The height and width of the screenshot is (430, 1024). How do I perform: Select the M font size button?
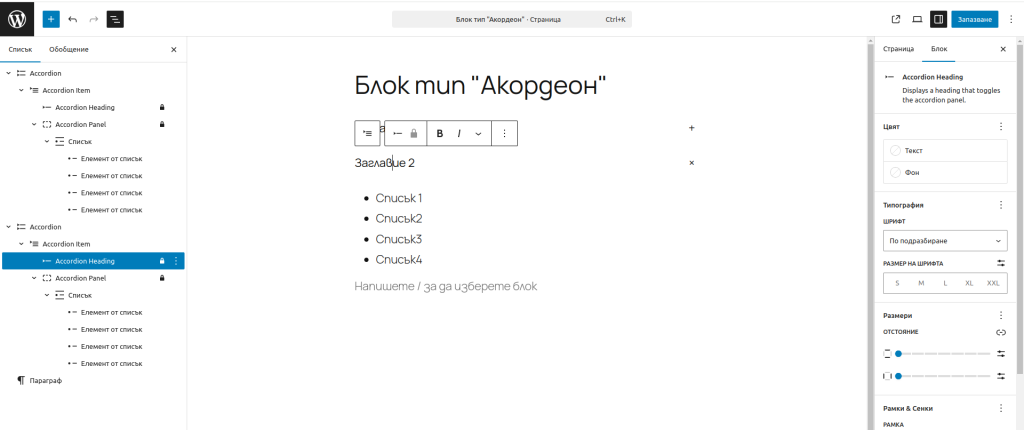pyautogui.click(x=921, y=283)
